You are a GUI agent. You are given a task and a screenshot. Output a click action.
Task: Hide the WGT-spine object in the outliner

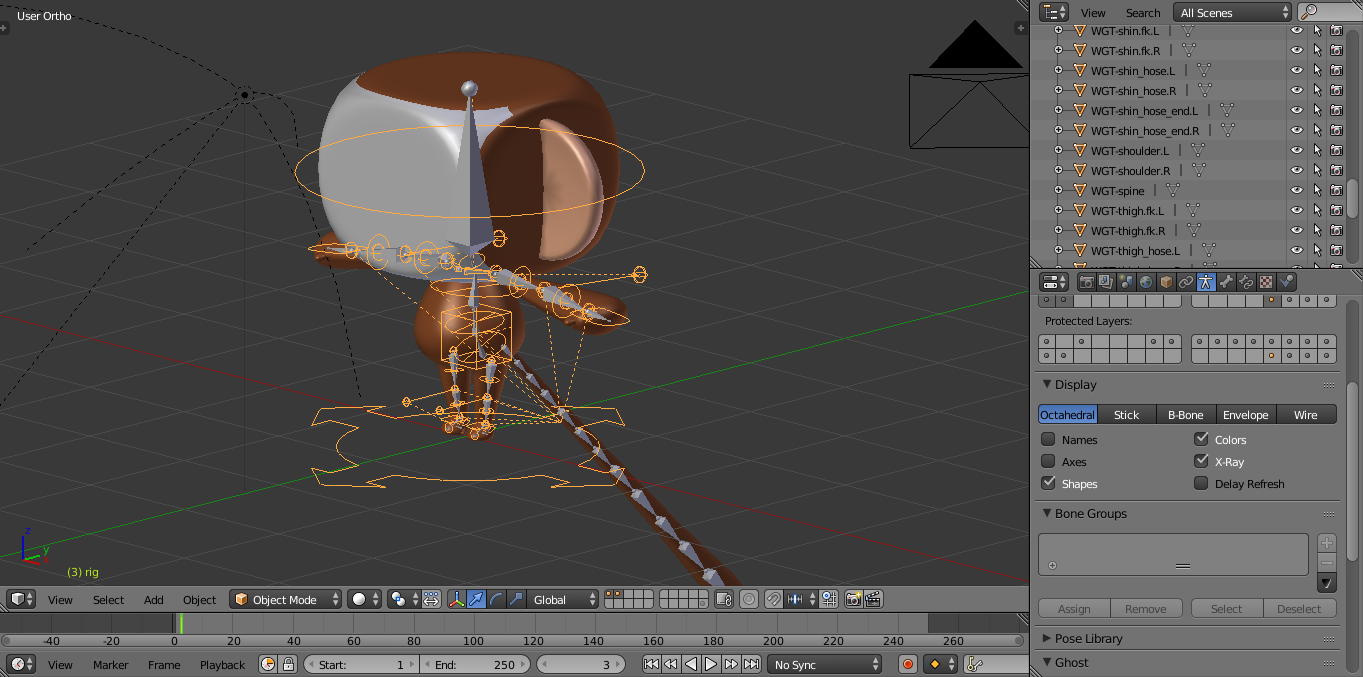(x=1297, y=190)
